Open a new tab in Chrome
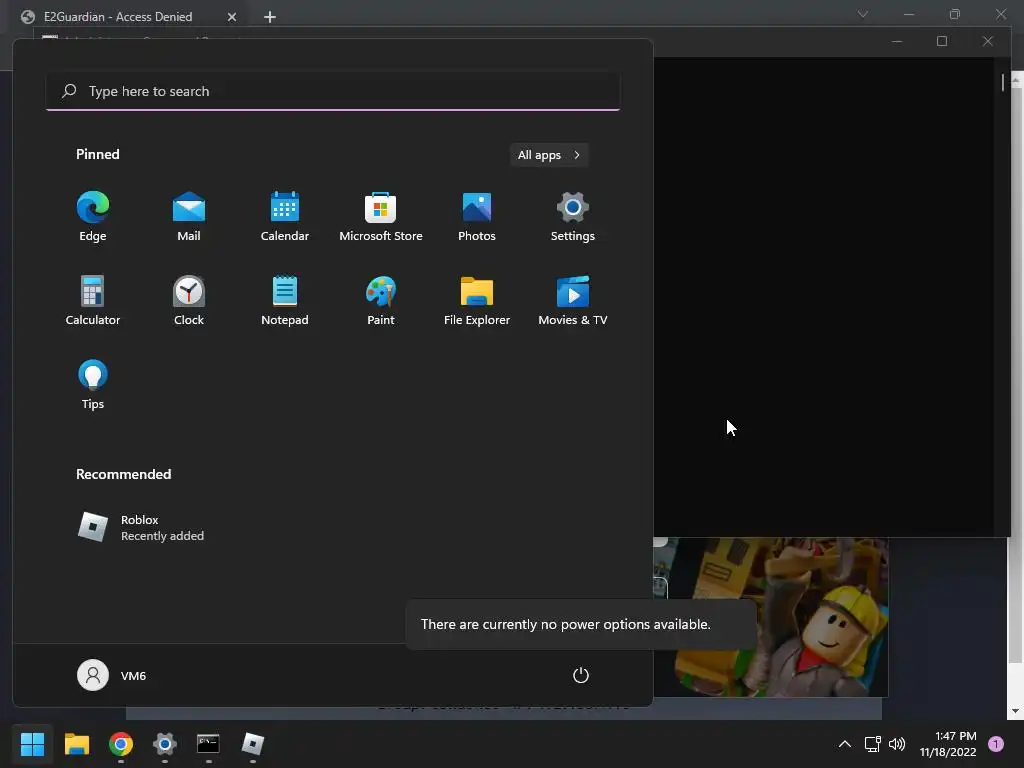The image size is (1024, 768). click(270, 17)
